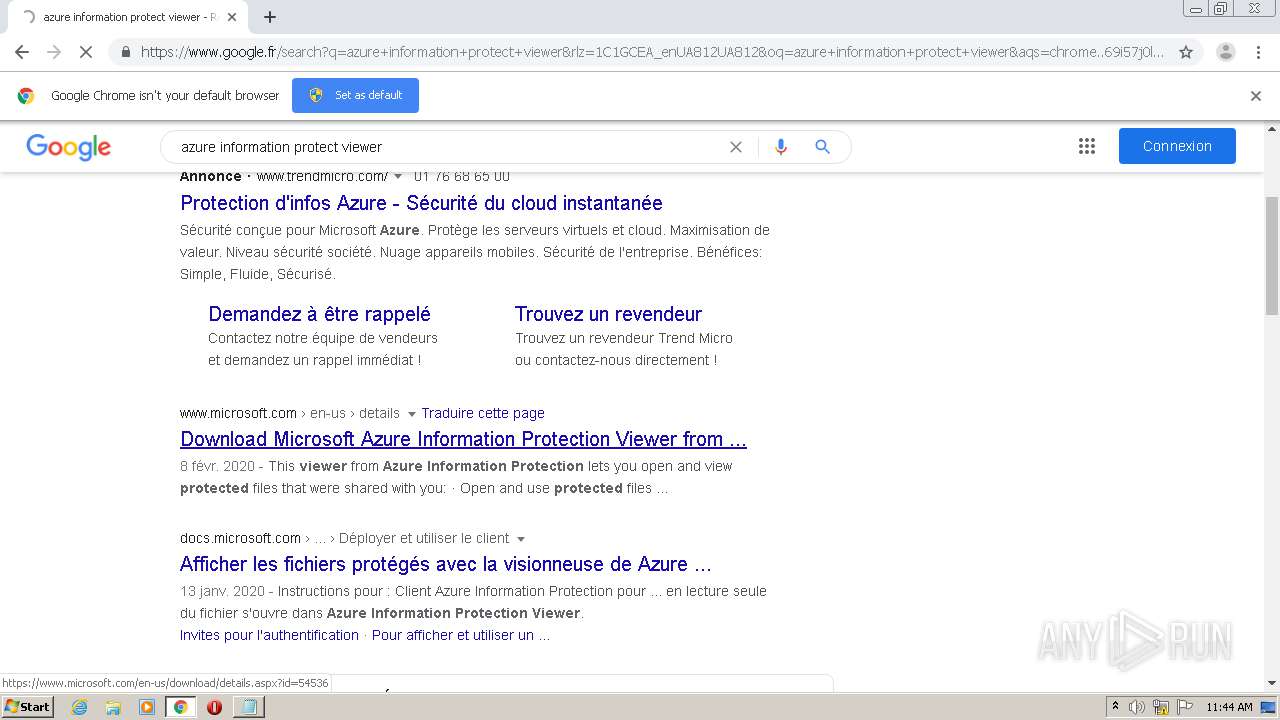Open Action Center flag icon
The image size is (1280, 720).
coord(1184,707)
